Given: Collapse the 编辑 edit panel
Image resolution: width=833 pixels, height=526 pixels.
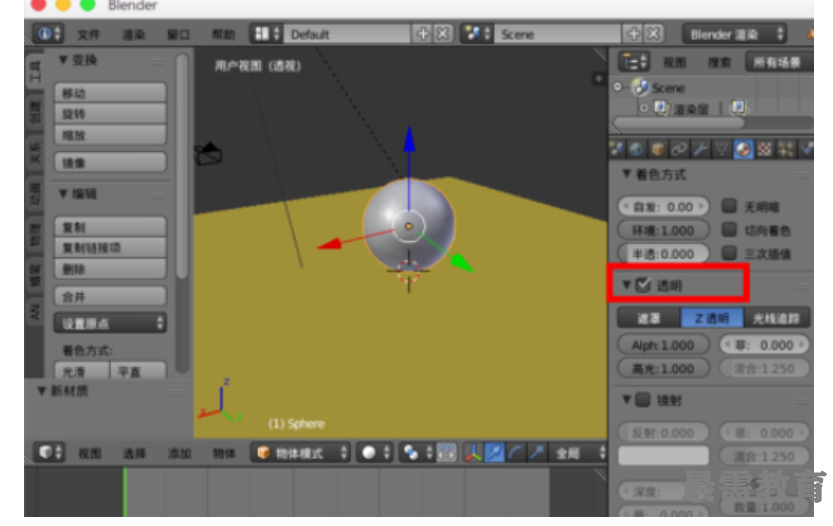Looking at the screenshot, I should (x=63, y=193).
